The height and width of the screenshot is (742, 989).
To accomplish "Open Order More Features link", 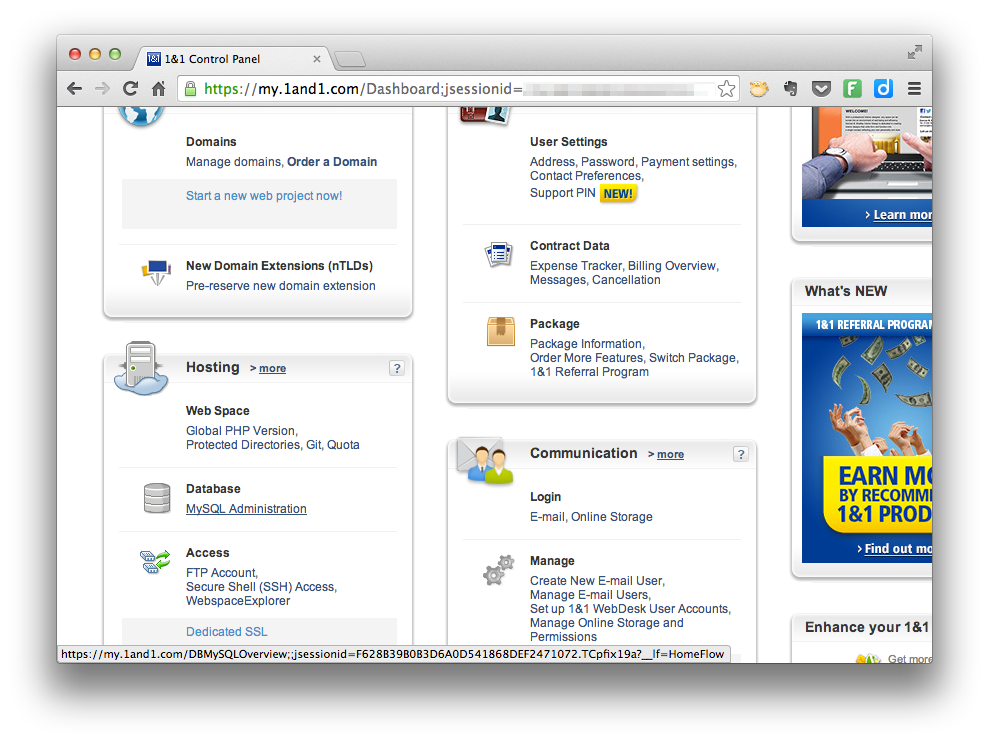I will point(587,358).
